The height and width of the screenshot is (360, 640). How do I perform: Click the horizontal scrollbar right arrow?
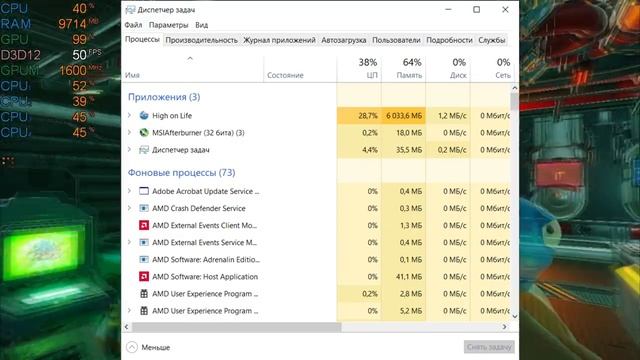[504, 327]
